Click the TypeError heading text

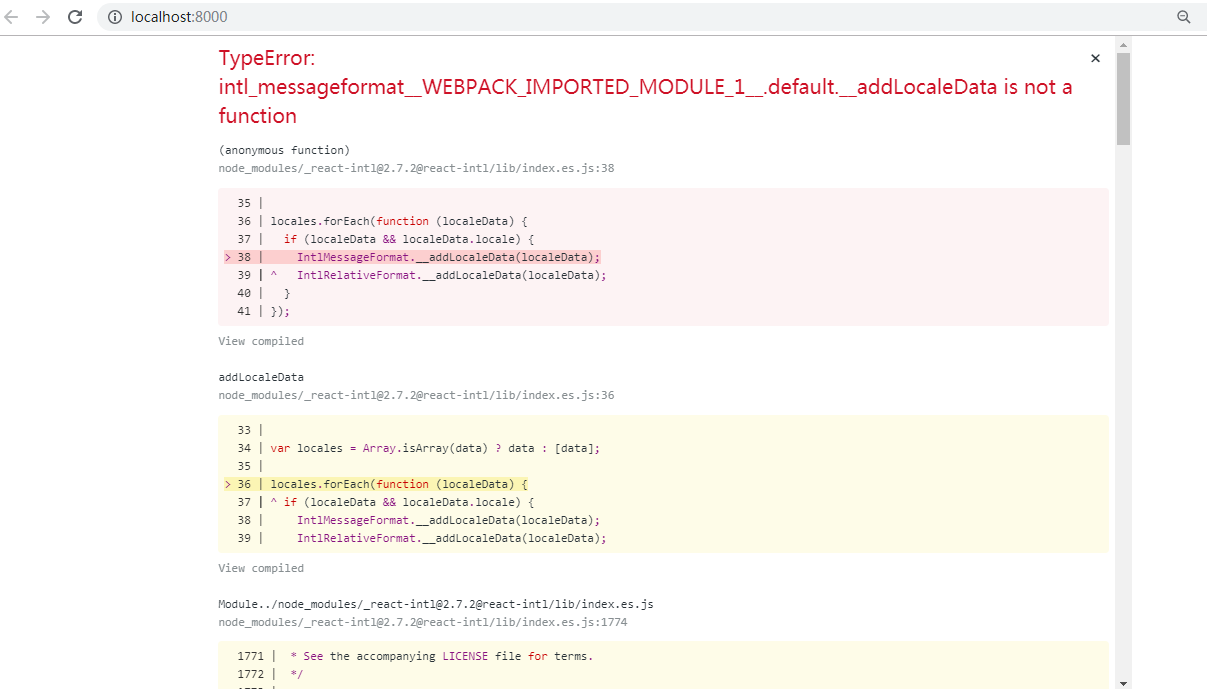(x=646, y=87)
